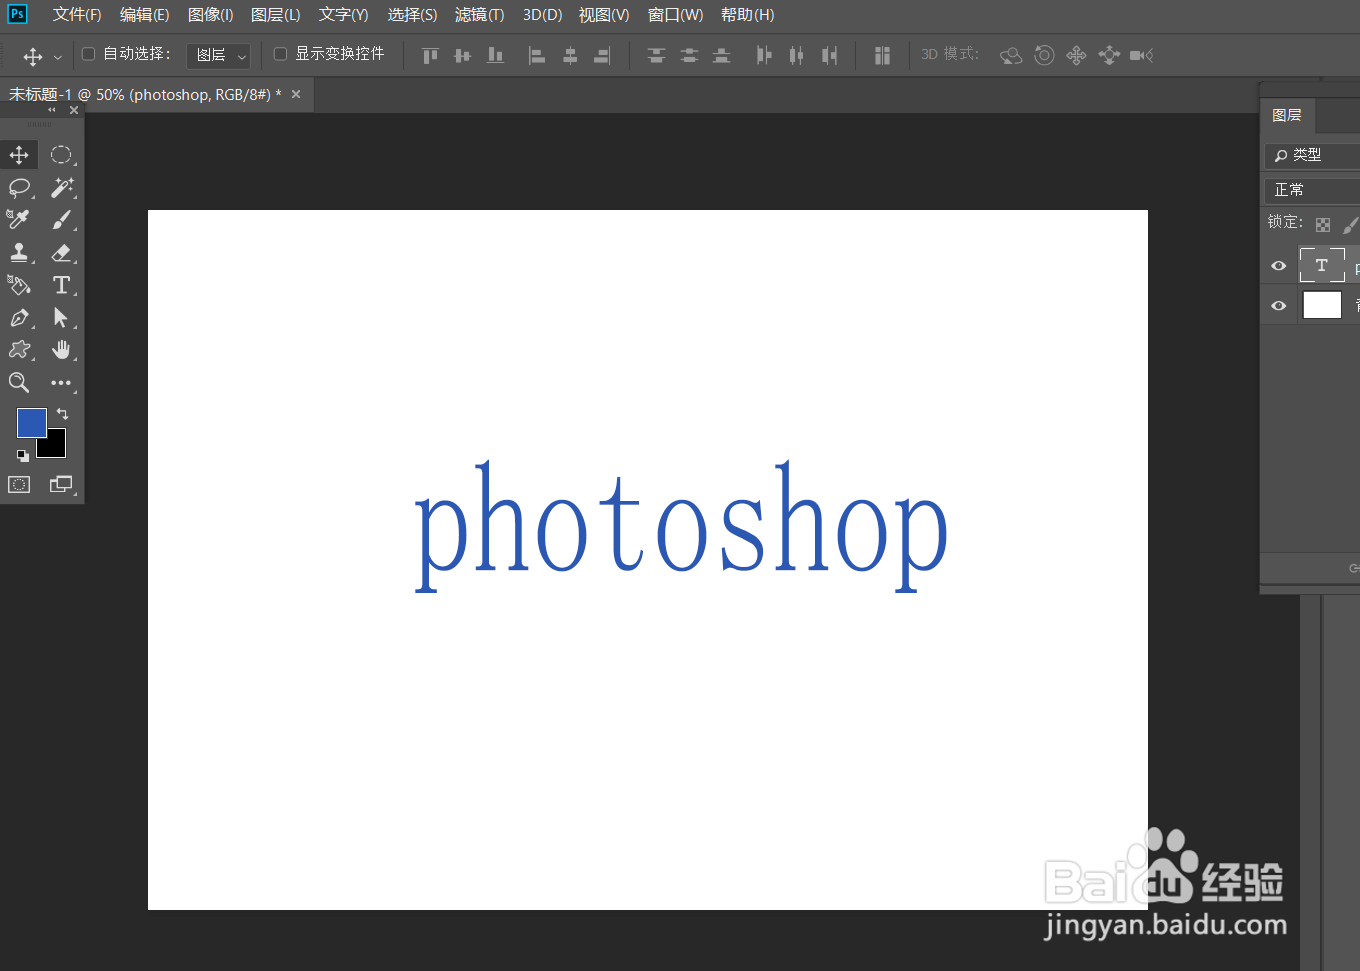Enable the 自动选择 checkbox
Viewport: 1360px width, 971px height.
coord(88,54)
